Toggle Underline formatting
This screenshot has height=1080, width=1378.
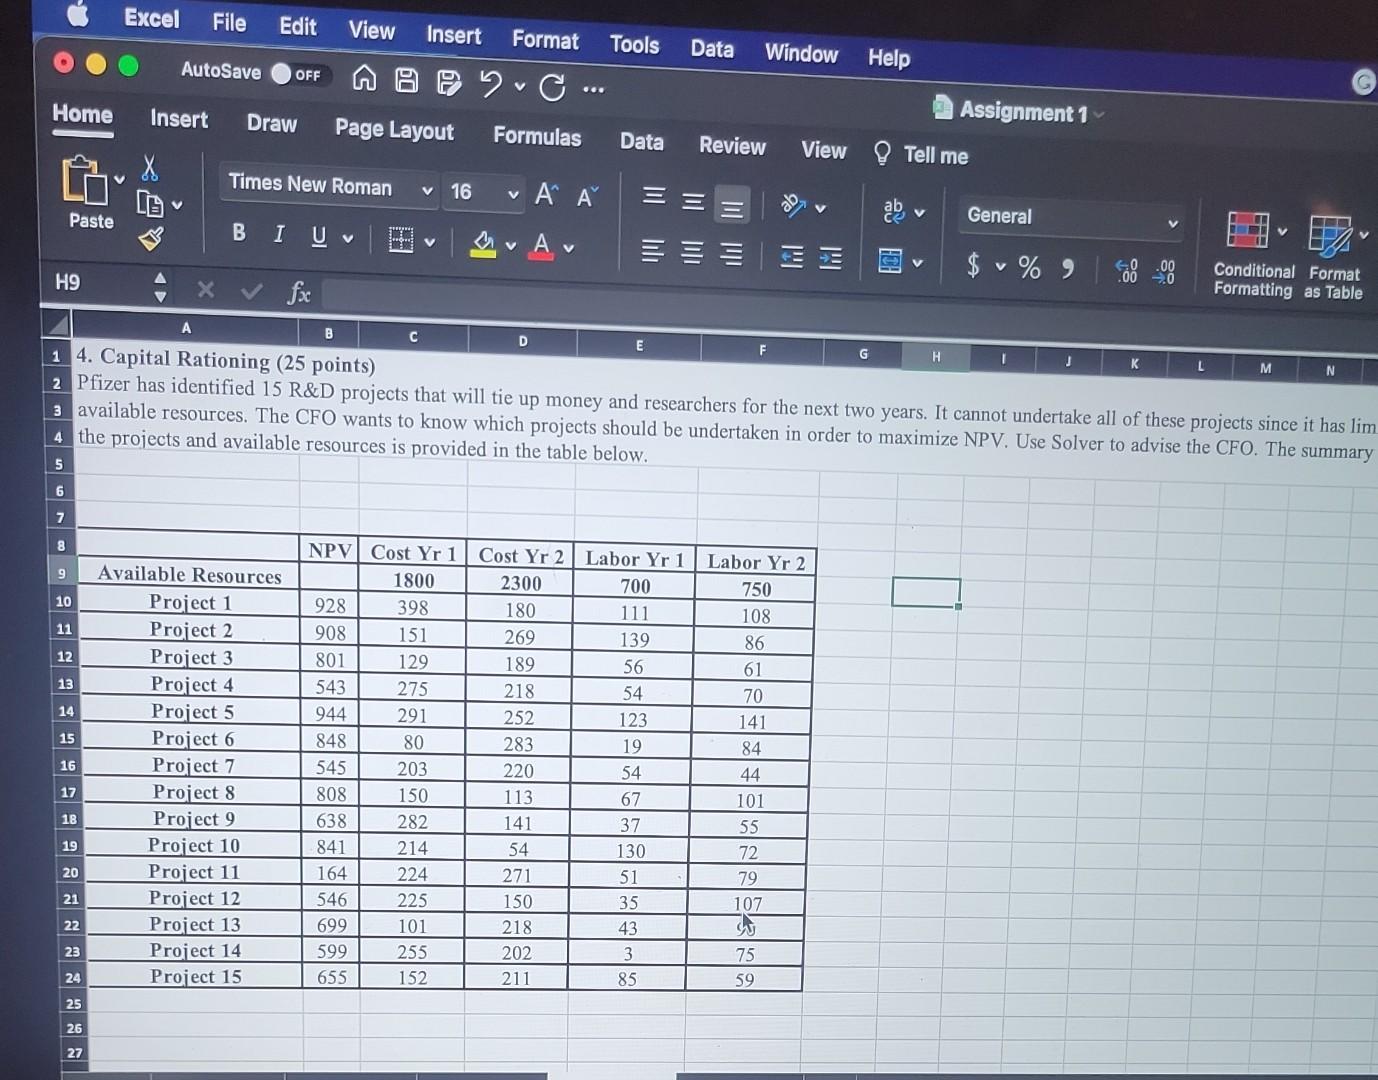point(319,236)
